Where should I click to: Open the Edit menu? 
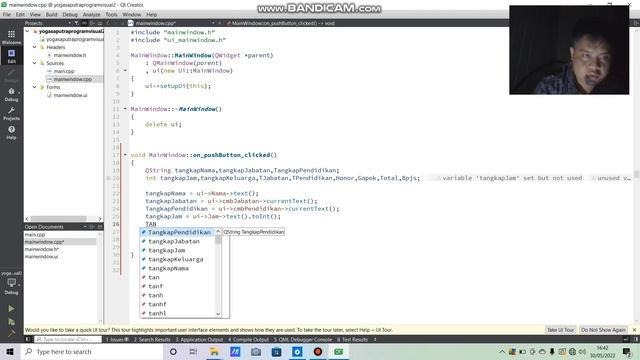[20, 14]
